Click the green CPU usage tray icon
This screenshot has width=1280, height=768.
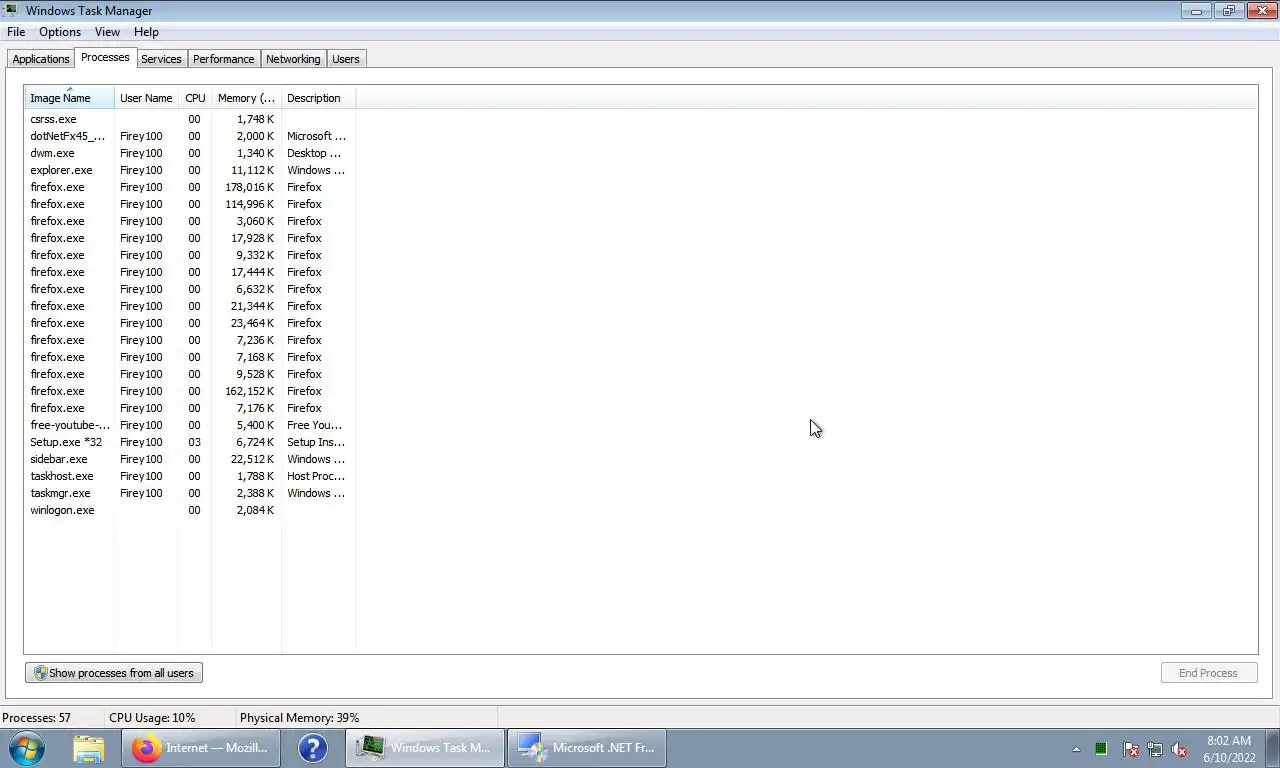click(x=1101, y=749)
